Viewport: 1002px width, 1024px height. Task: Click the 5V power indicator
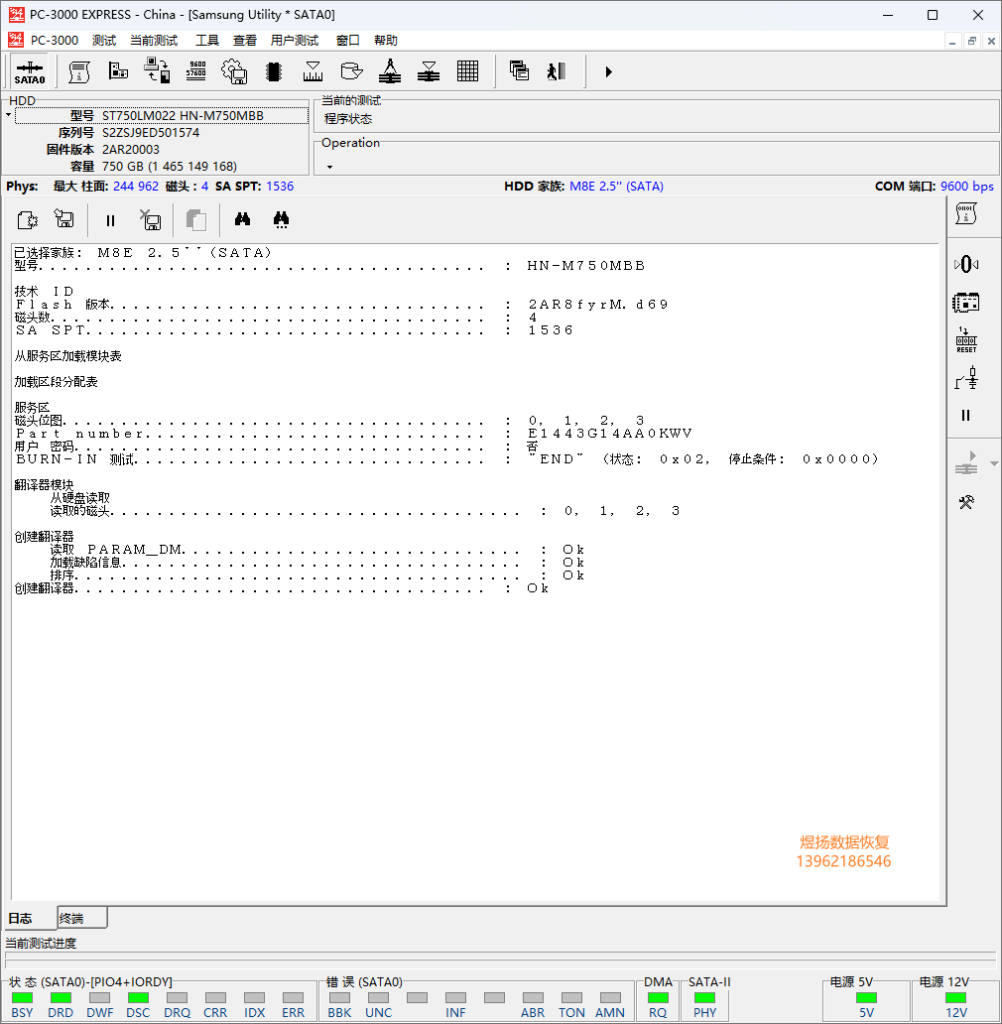tap(866, 998)
